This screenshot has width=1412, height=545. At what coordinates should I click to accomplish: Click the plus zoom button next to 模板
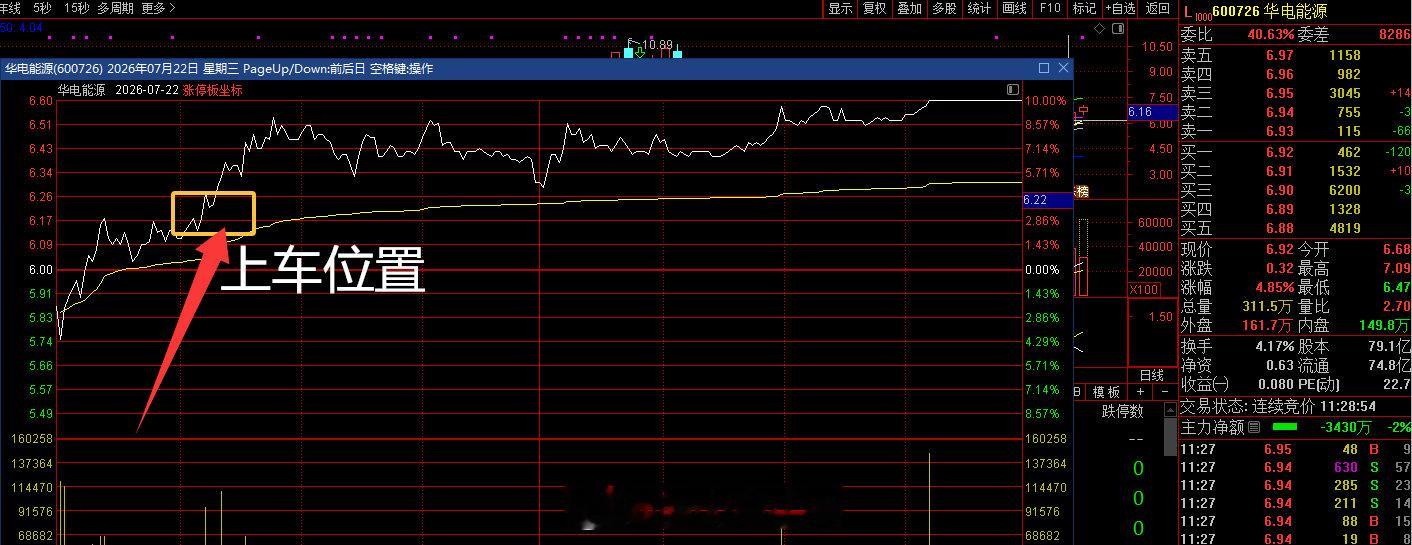pyautogui.click(x=1140, y=392)
